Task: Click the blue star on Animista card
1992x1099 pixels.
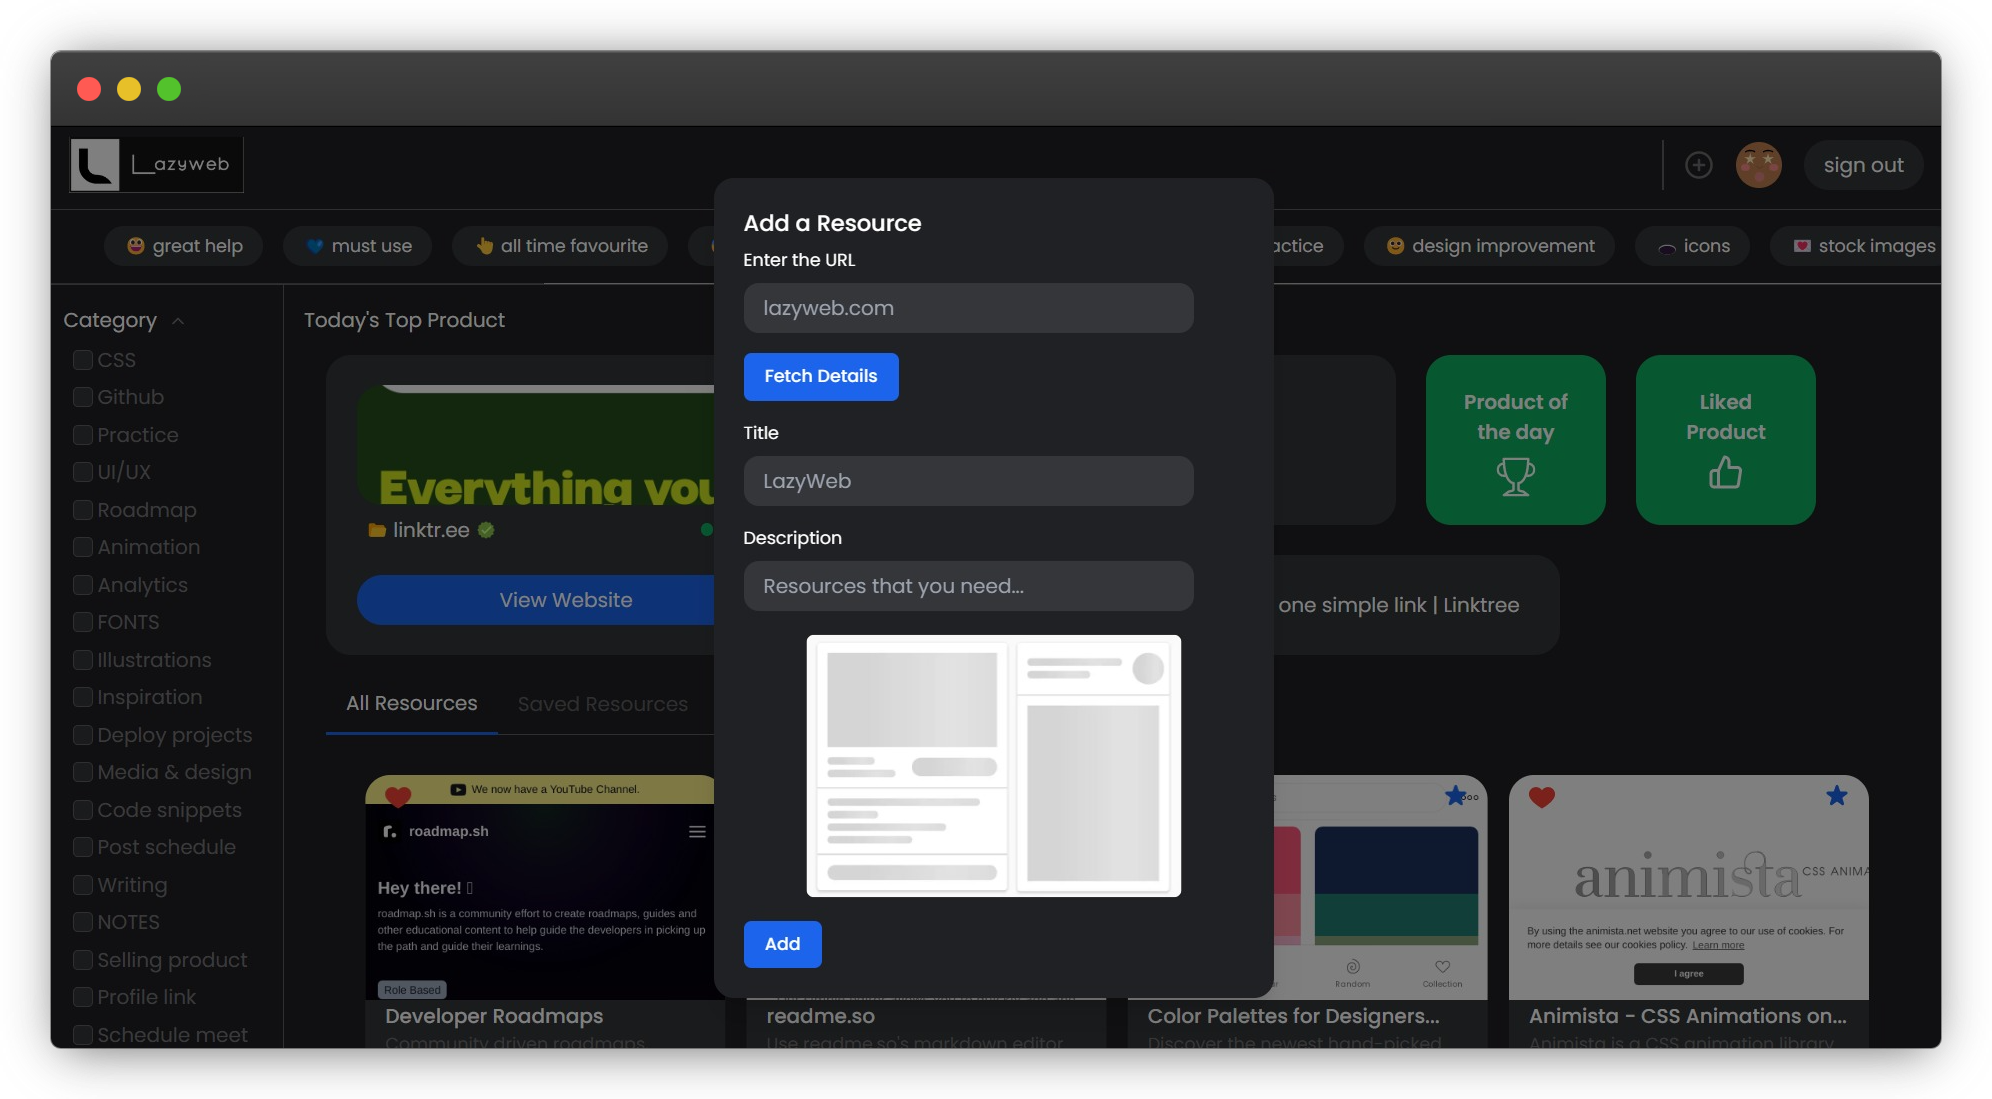Action: click(x=1836, y=796)
